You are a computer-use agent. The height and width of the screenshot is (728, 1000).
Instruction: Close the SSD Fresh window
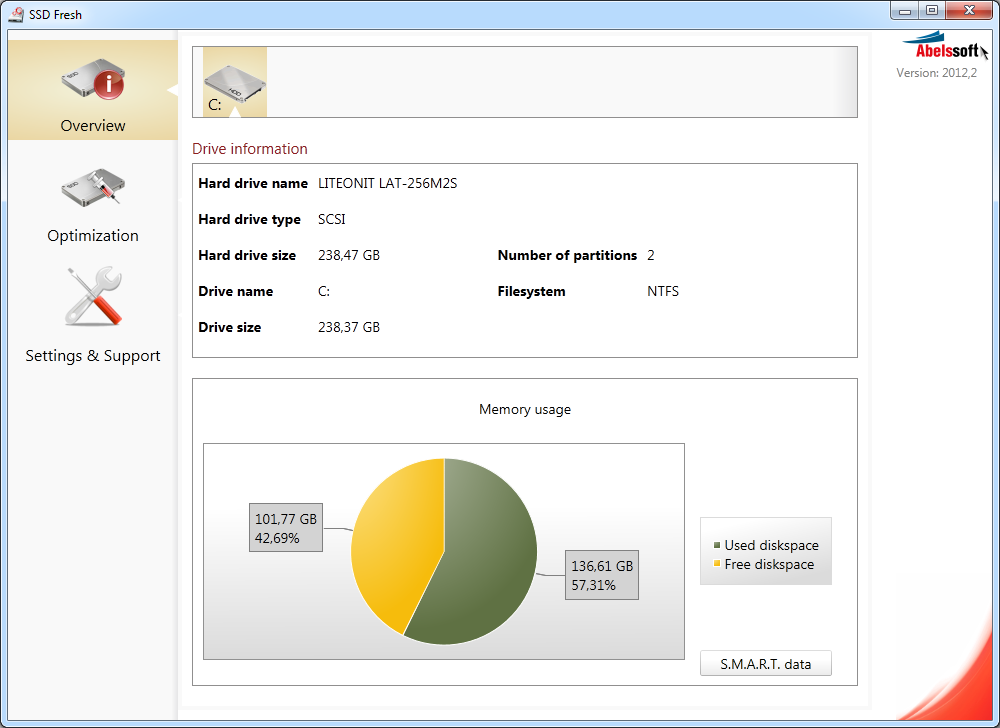point(970,10)
